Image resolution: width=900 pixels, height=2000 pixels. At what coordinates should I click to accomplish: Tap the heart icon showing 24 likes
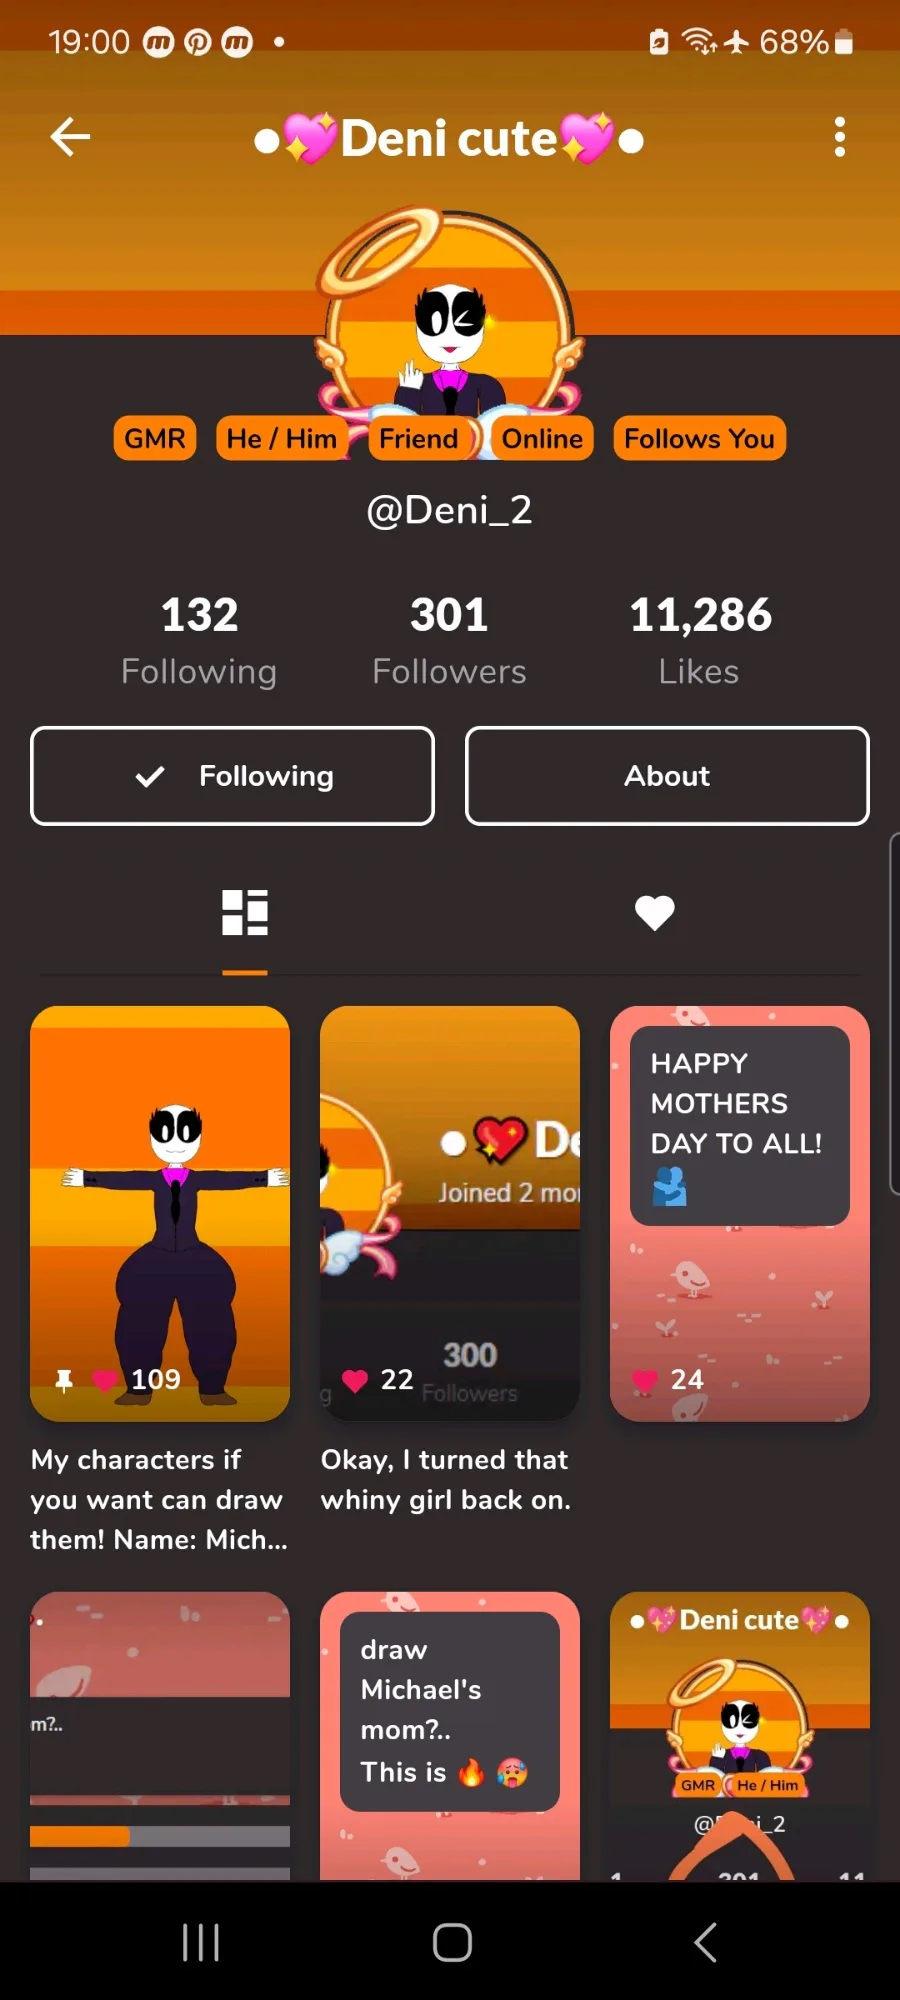pos(645,1380)
